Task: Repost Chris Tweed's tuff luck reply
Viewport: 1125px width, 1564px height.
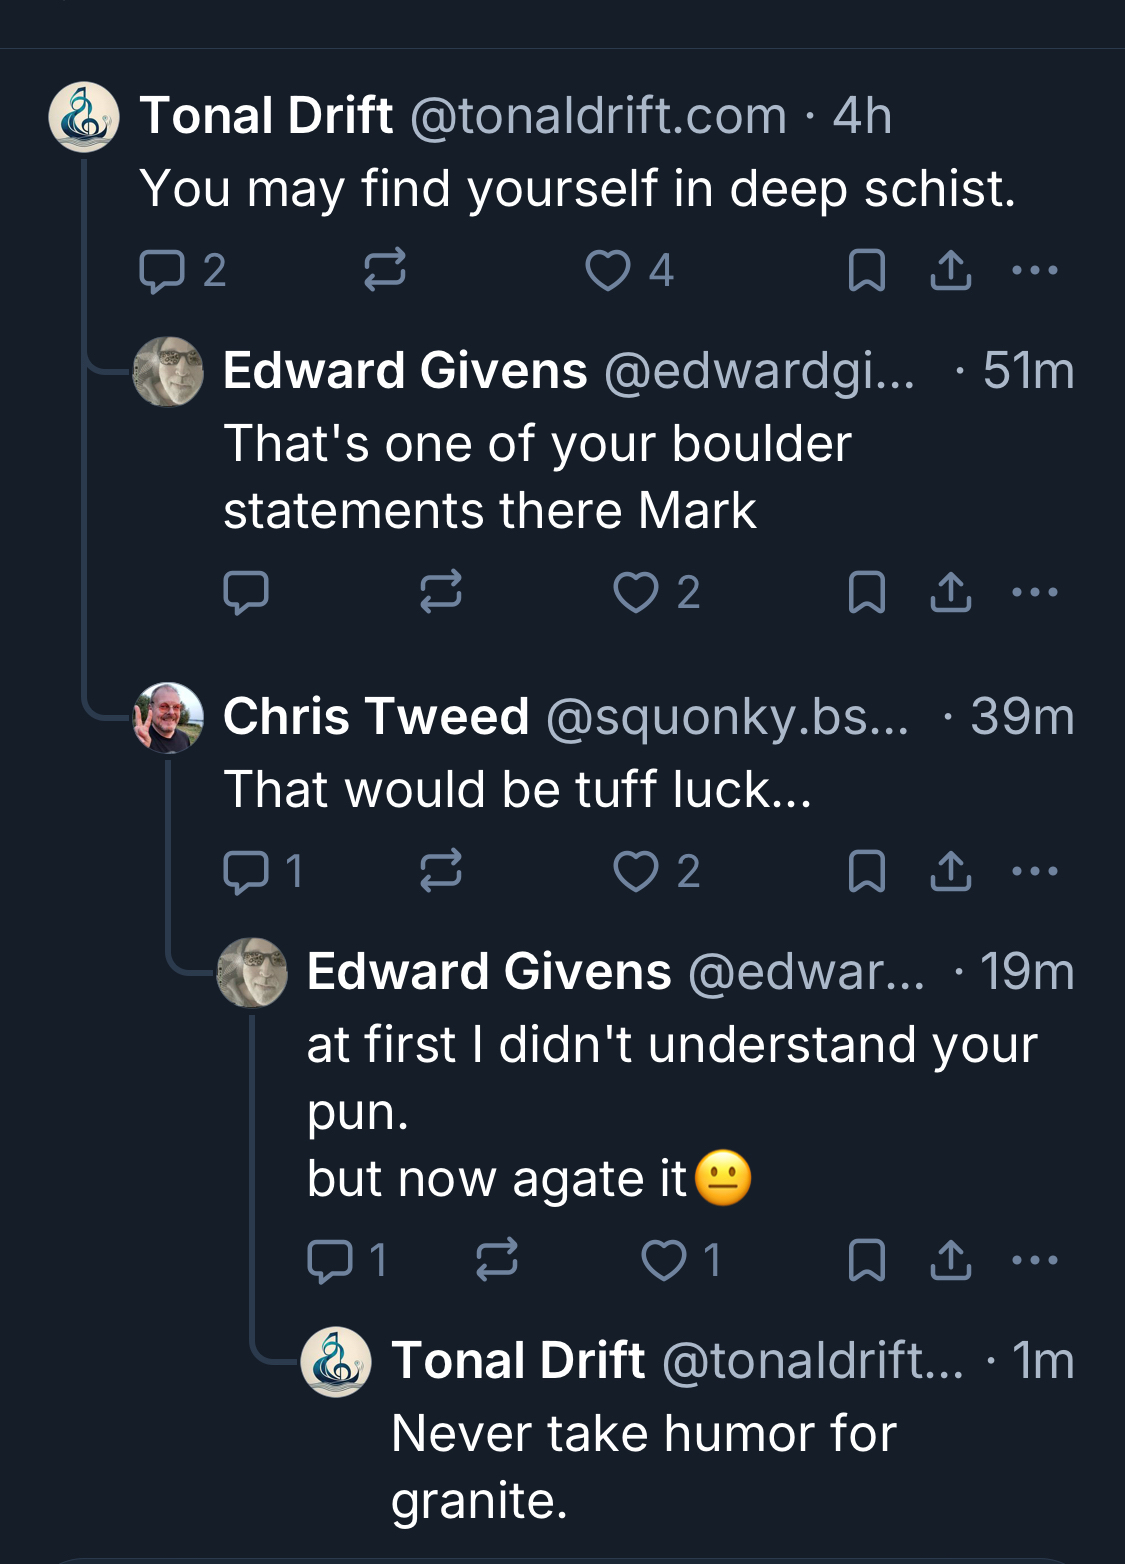Action: point(441,871)
